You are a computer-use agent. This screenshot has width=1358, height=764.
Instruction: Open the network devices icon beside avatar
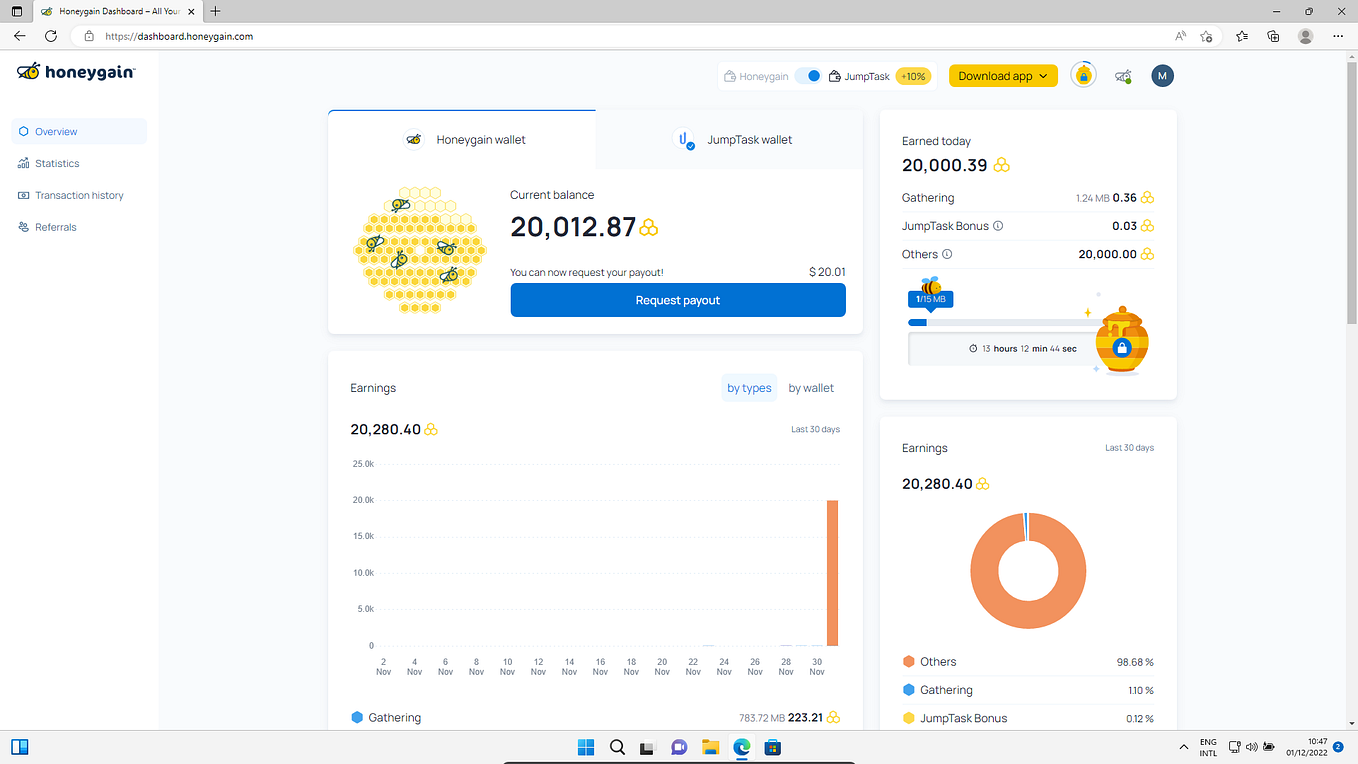[1123, 76]
